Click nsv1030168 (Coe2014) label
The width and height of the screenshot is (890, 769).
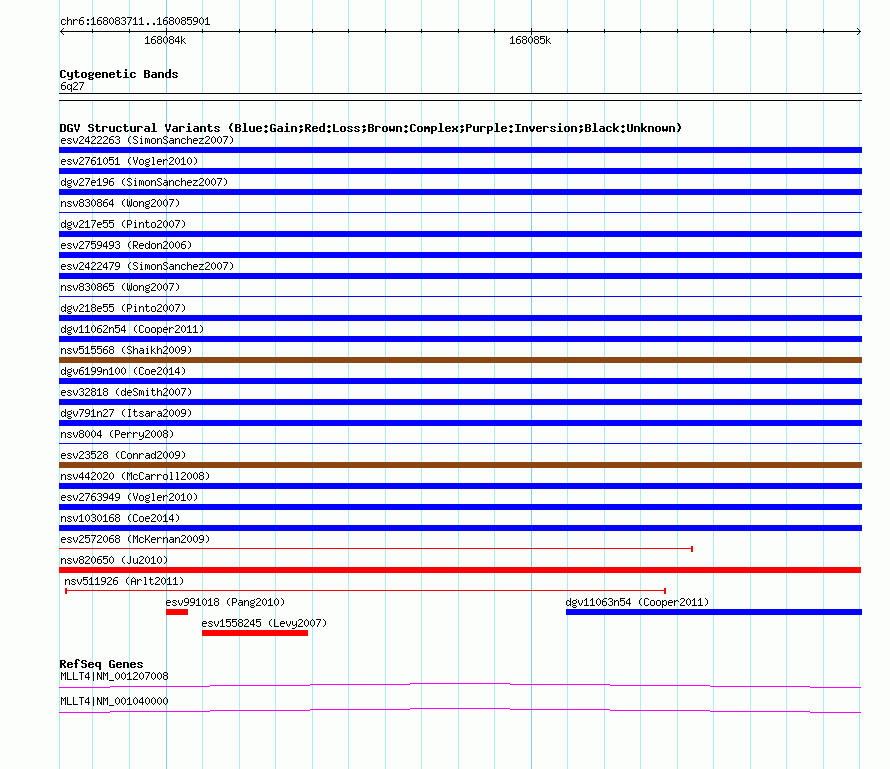120,518
